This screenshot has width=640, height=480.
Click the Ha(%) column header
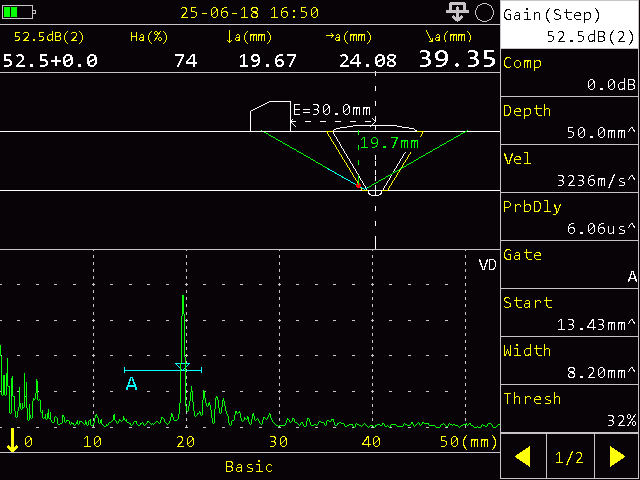[x=149, y=37]
